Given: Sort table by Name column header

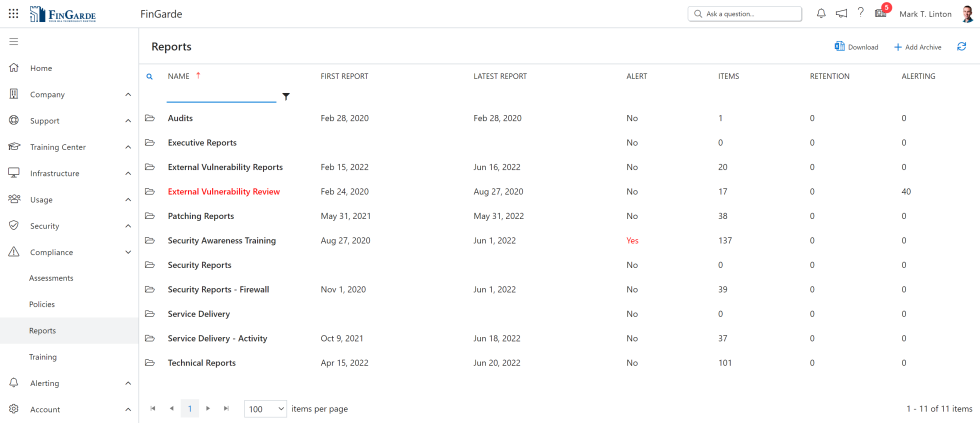Looking at the screenshot, I should coord(179,76).
